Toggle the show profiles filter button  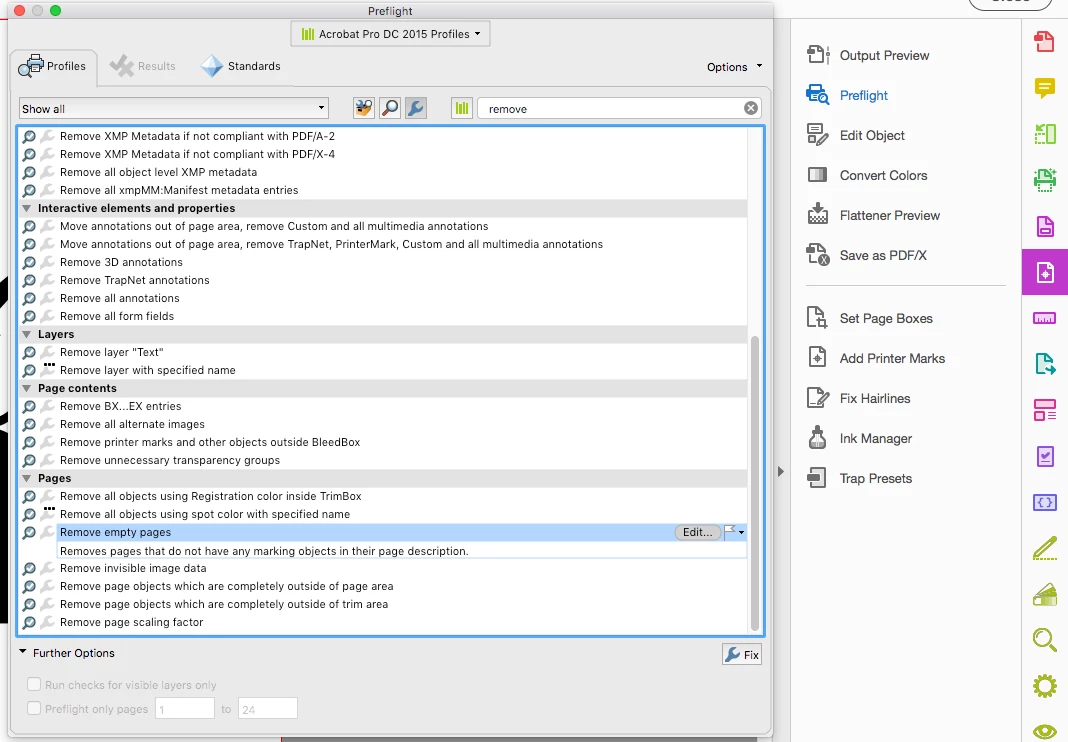pos(364,108)
